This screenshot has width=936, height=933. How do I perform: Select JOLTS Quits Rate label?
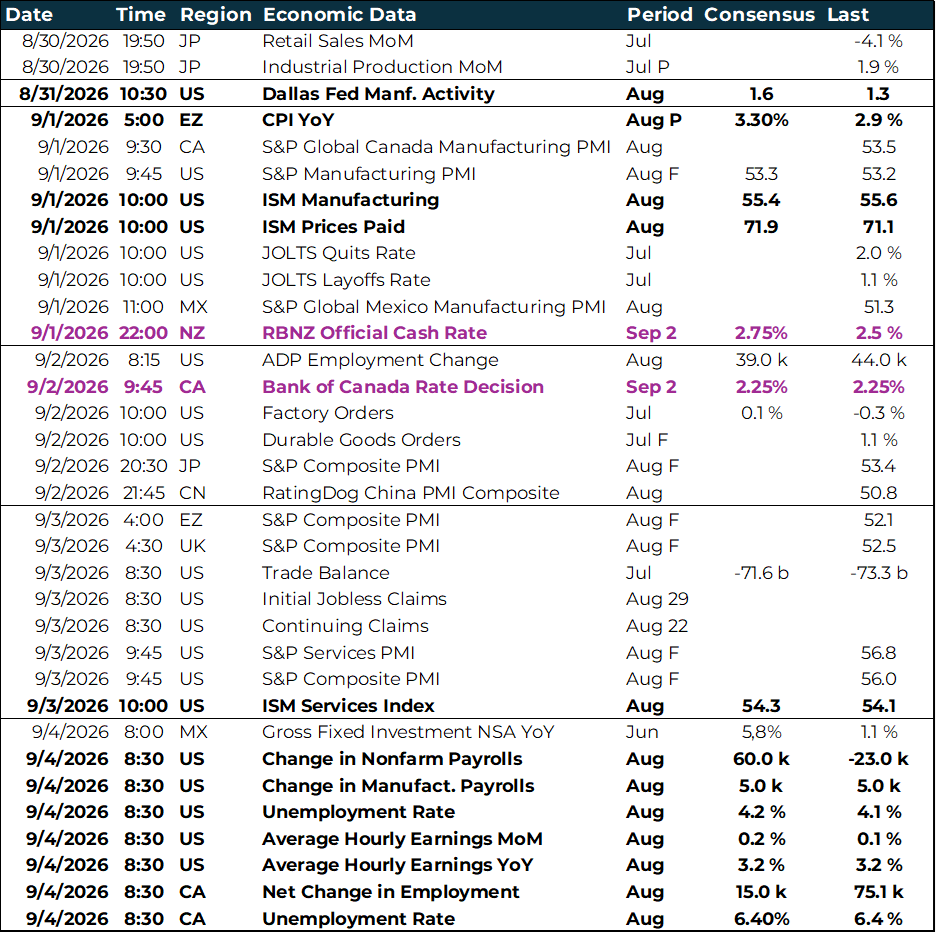(338, 253)
